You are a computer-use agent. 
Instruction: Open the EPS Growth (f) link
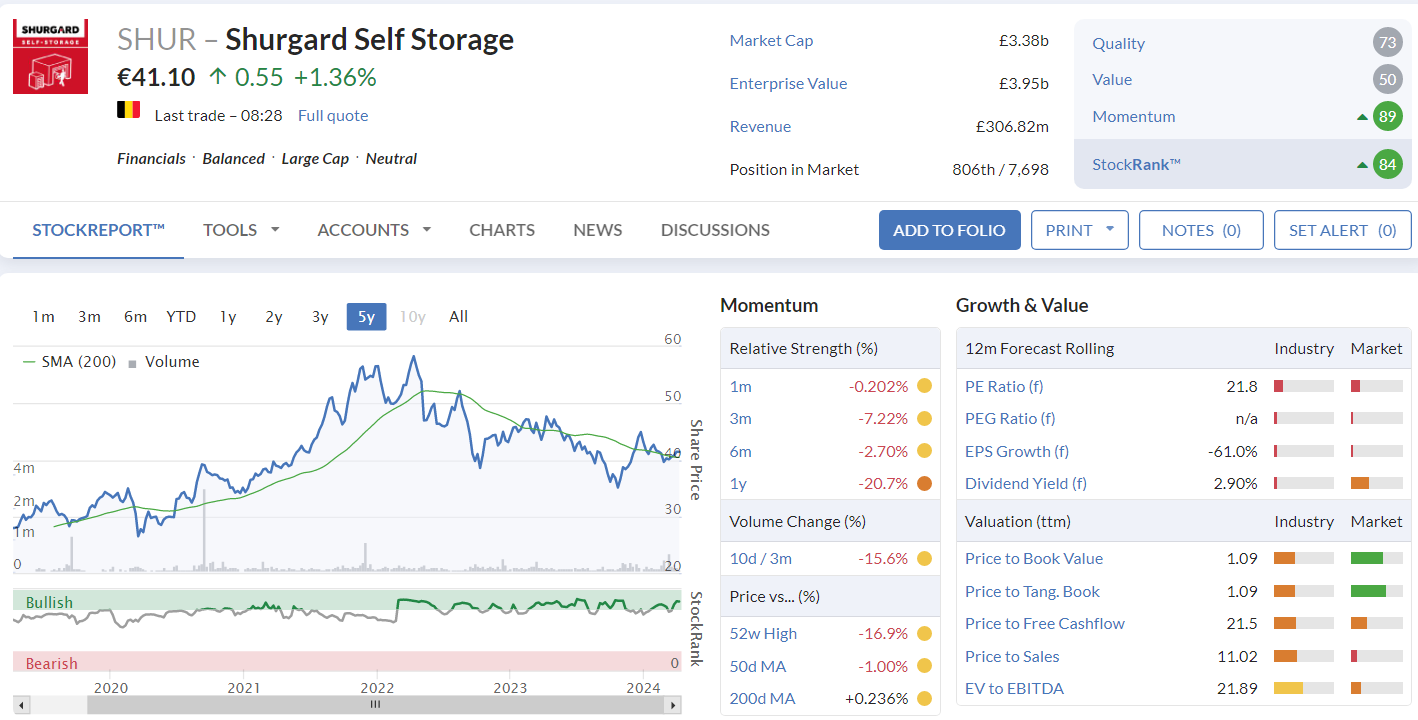[1017, 451]
